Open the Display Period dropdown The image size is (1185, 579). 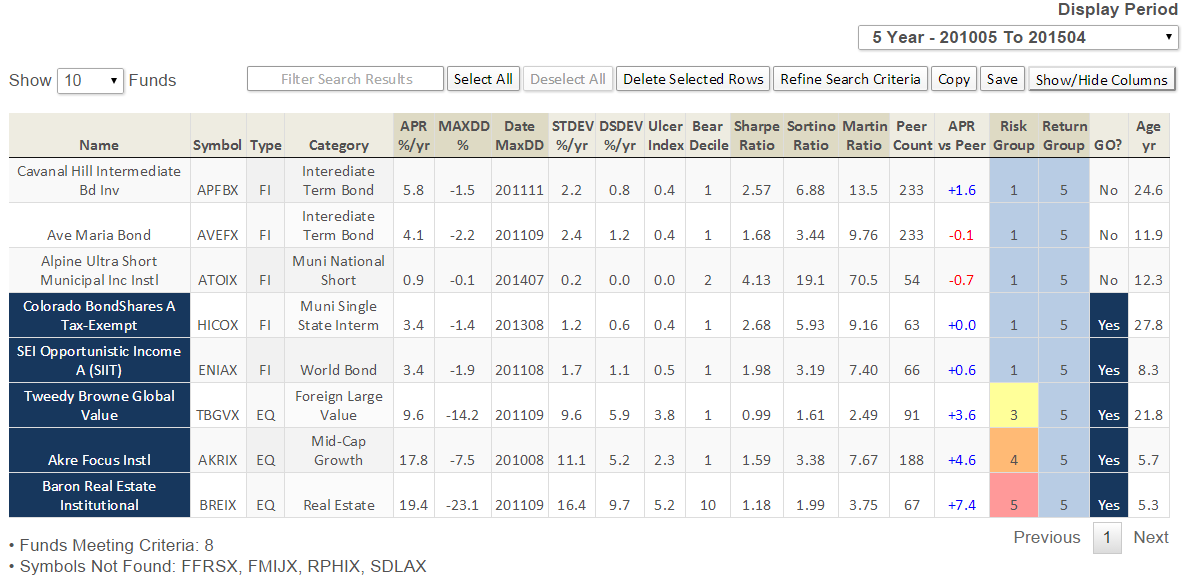point(1018,38)
